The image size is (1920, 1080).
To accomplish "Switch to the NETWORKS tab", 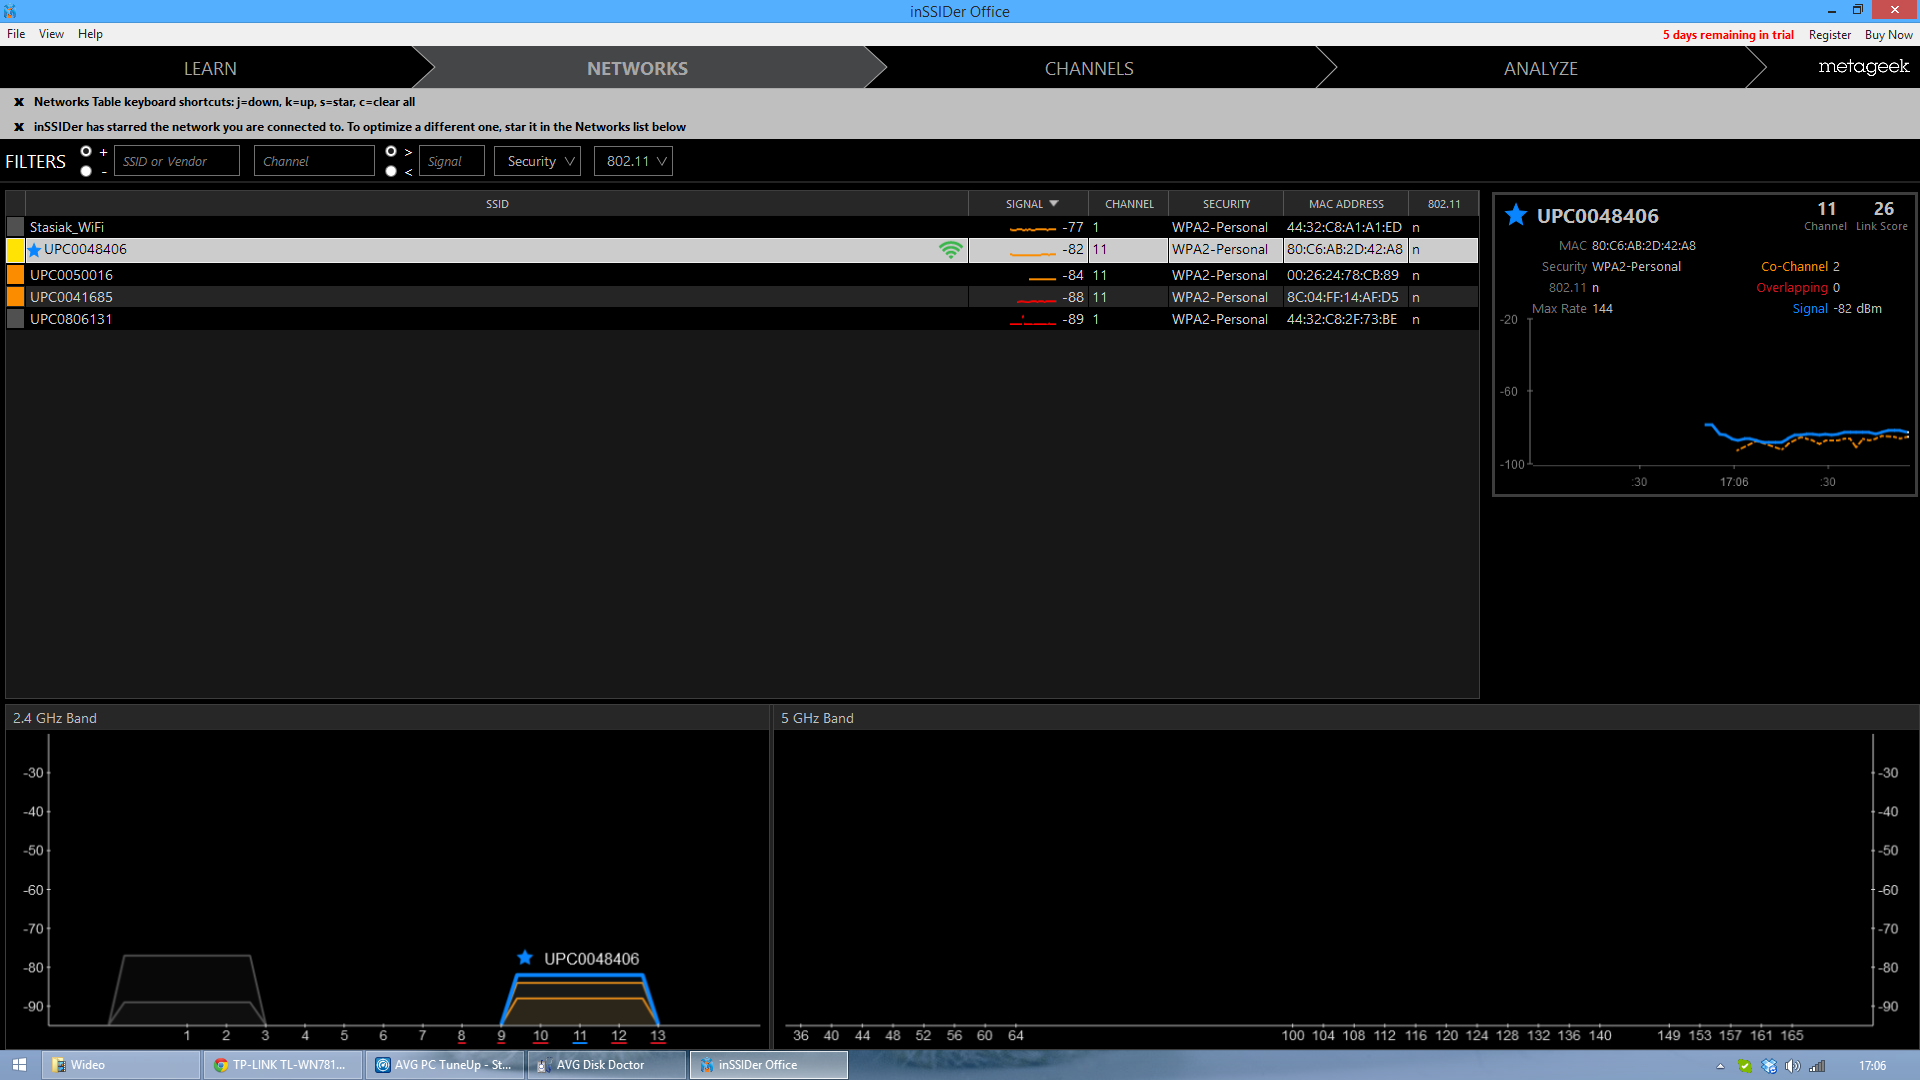I will [637, 68].
